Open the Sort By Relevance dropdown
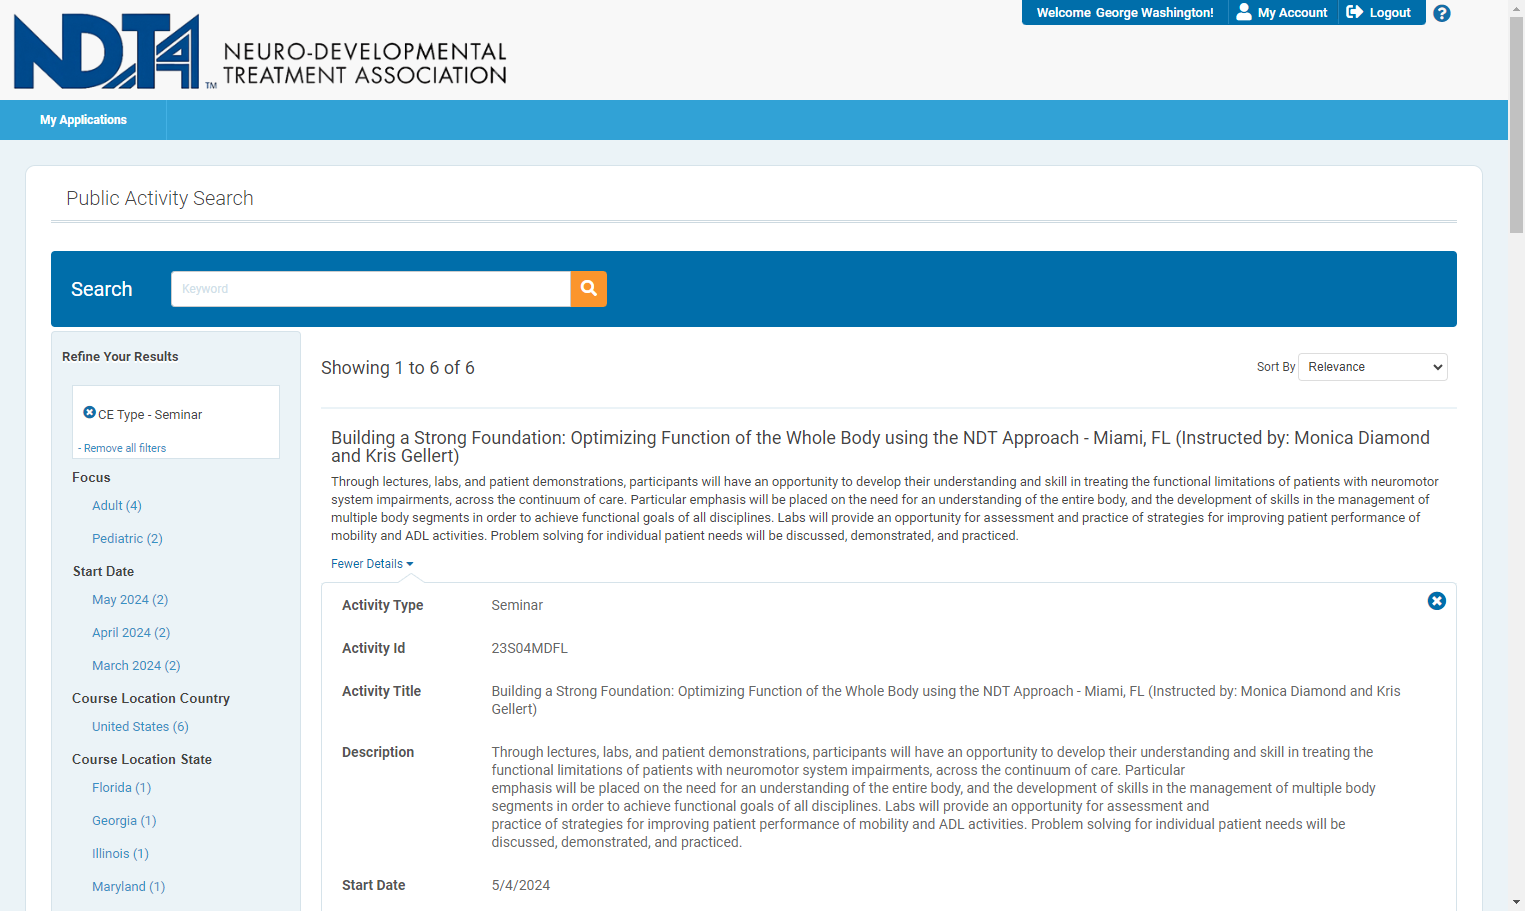 1372,367
